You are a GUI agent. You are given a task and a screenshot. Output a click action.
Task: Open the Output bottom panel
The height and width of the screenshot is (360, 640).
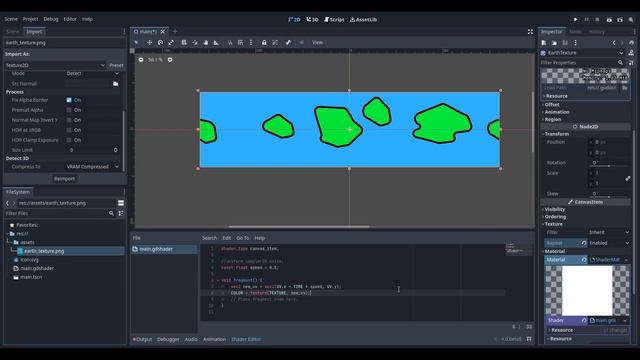(142, 339)
